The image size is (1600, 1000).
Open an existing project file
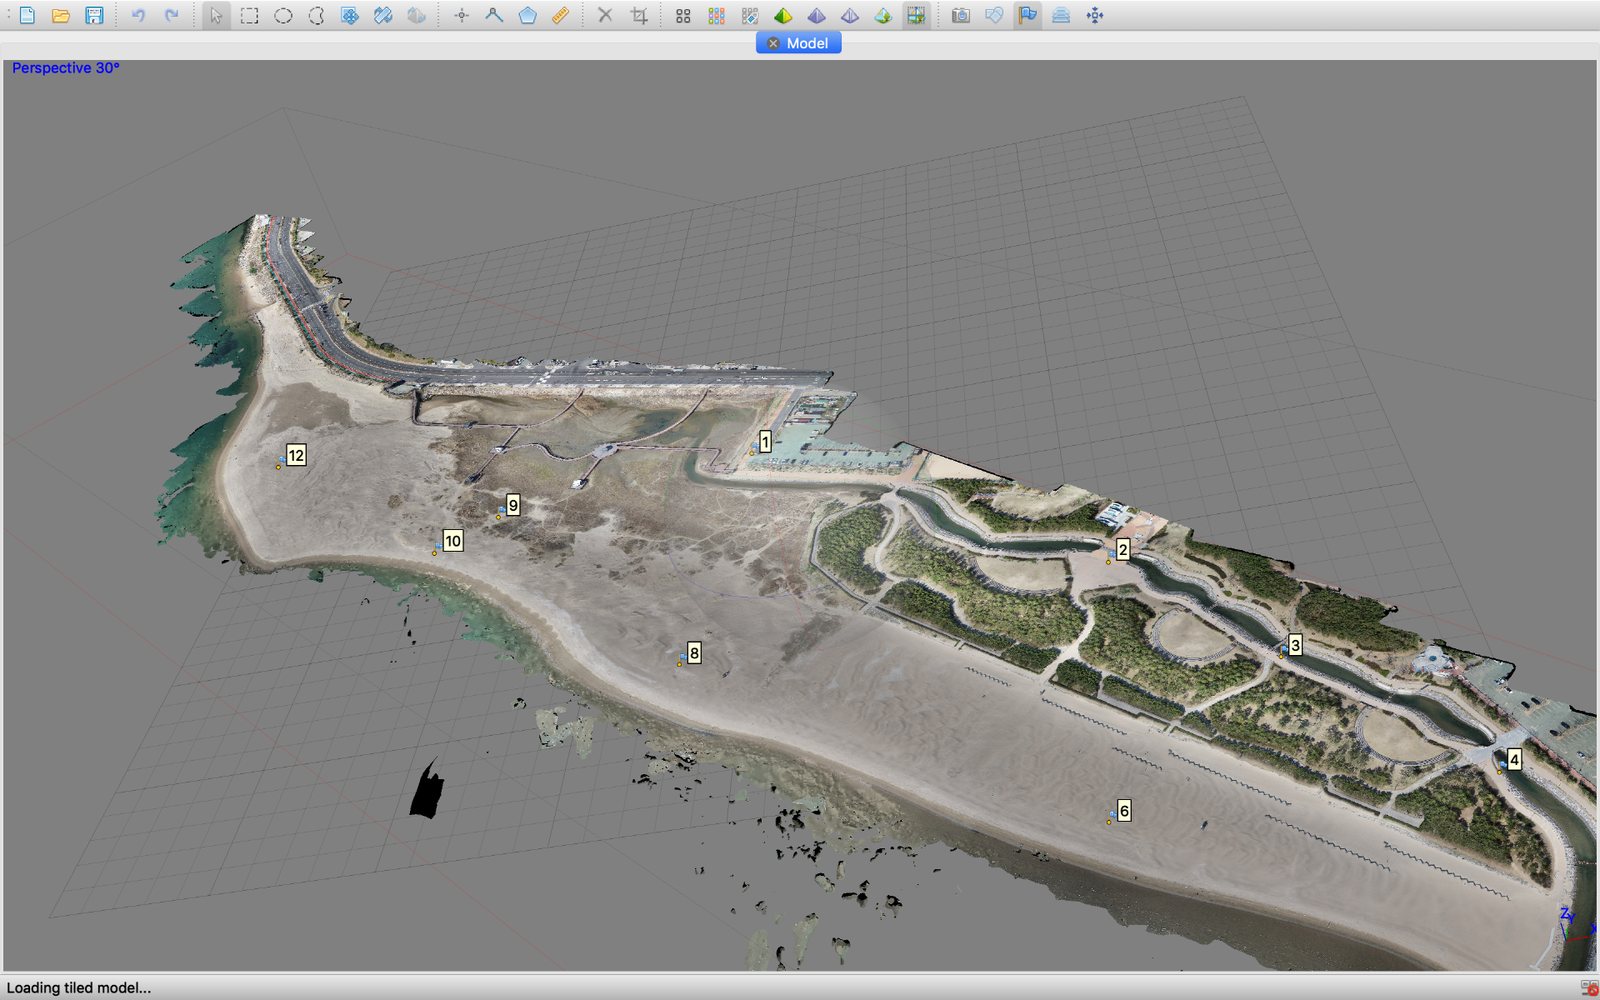(61, 15)
